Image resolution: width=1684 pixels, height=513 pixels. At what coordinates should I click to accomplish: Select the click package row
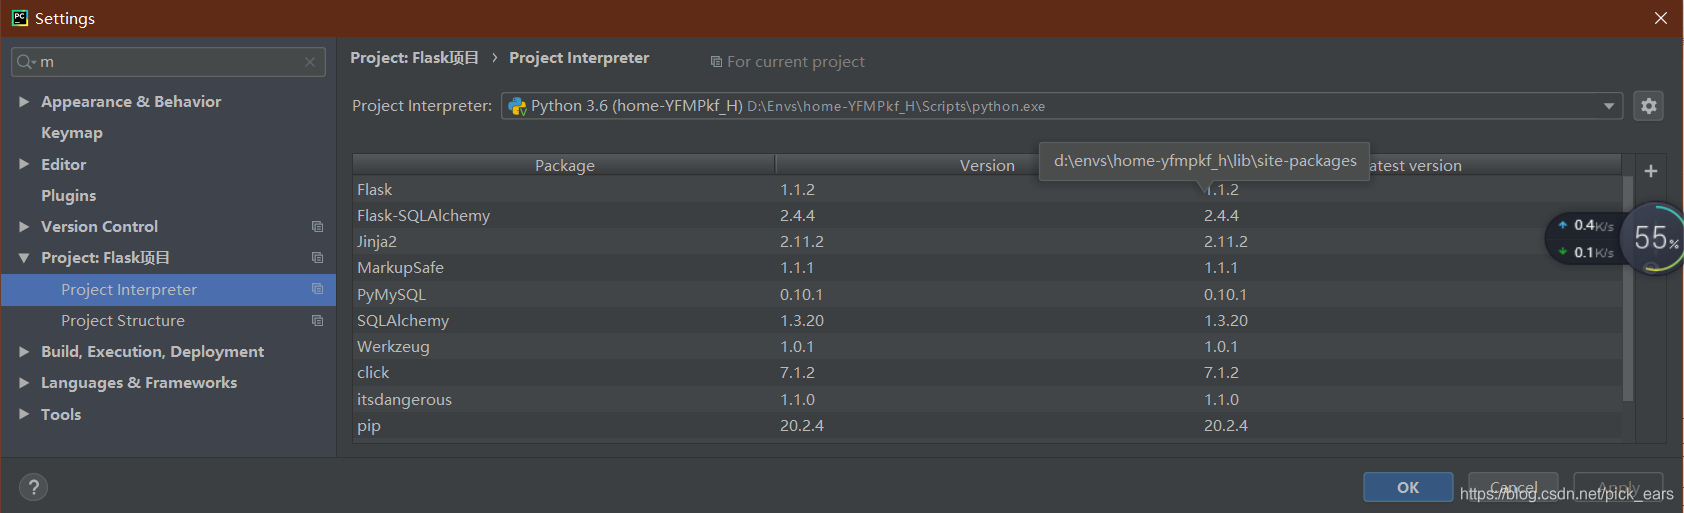(x=987, y=373)
